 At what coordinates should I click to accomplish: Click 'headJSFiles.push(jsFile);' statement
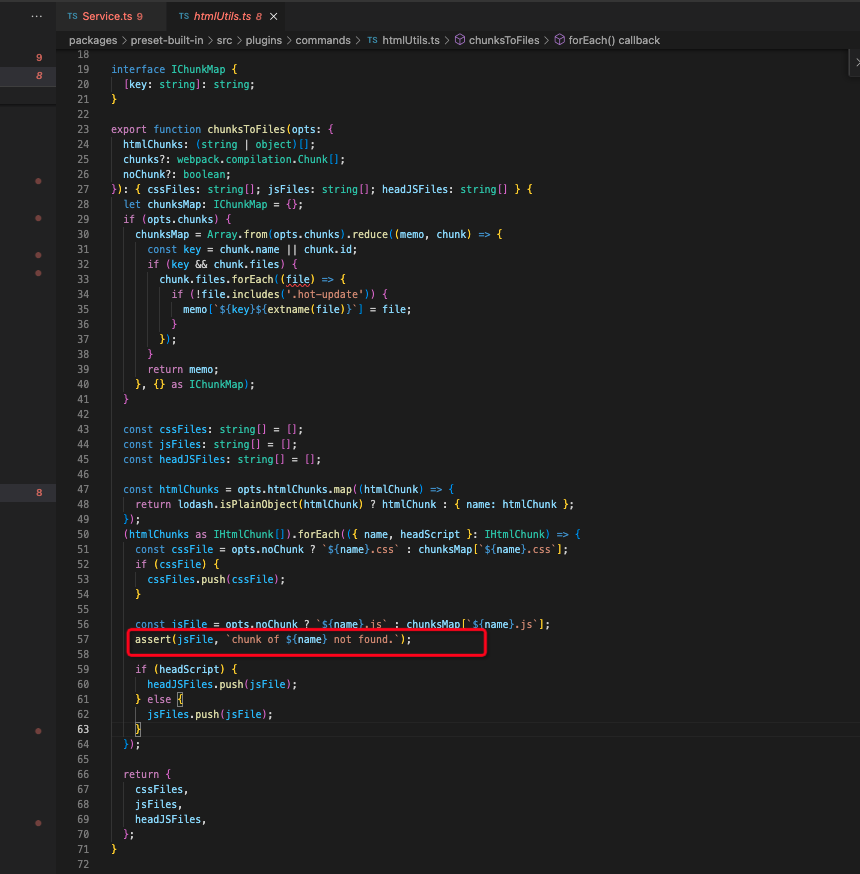tap(222, 684)
